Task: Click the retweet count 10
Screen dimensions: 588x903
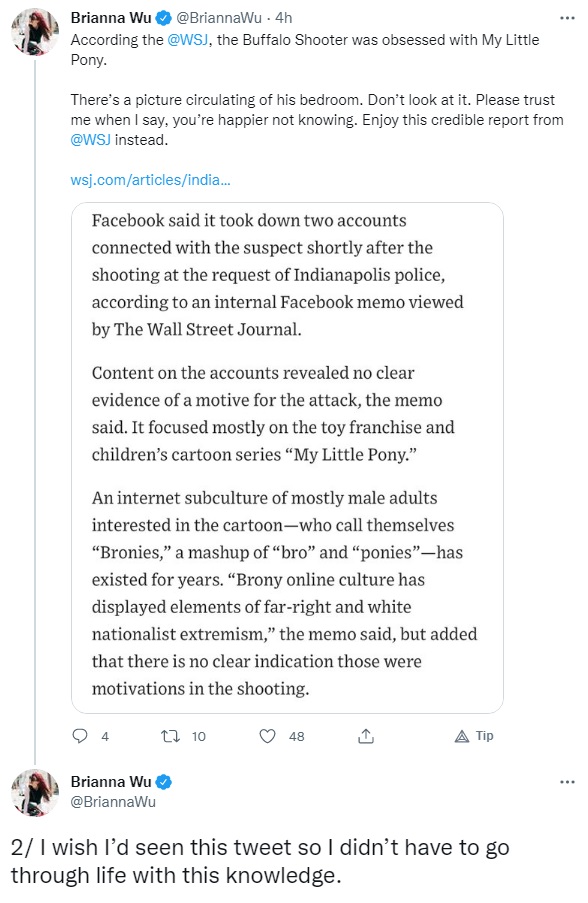Action: [199, 737]
